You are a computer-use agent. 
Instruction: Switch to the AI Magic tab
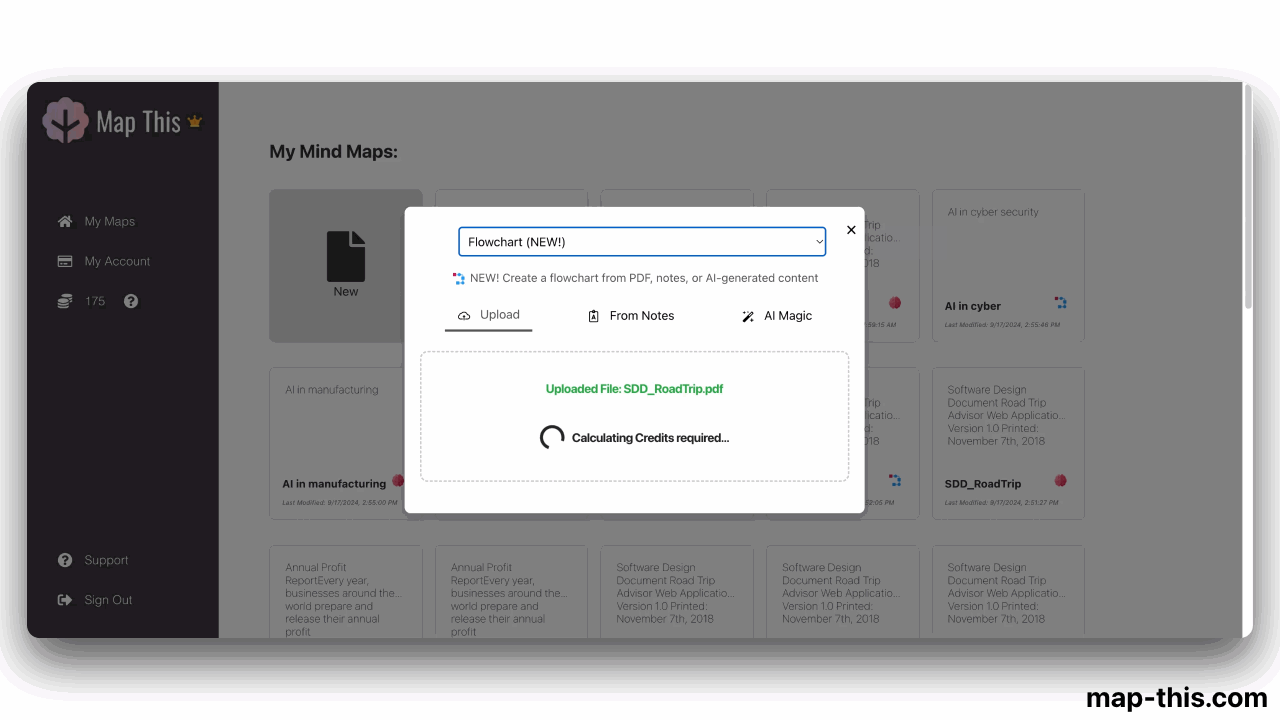777,316
